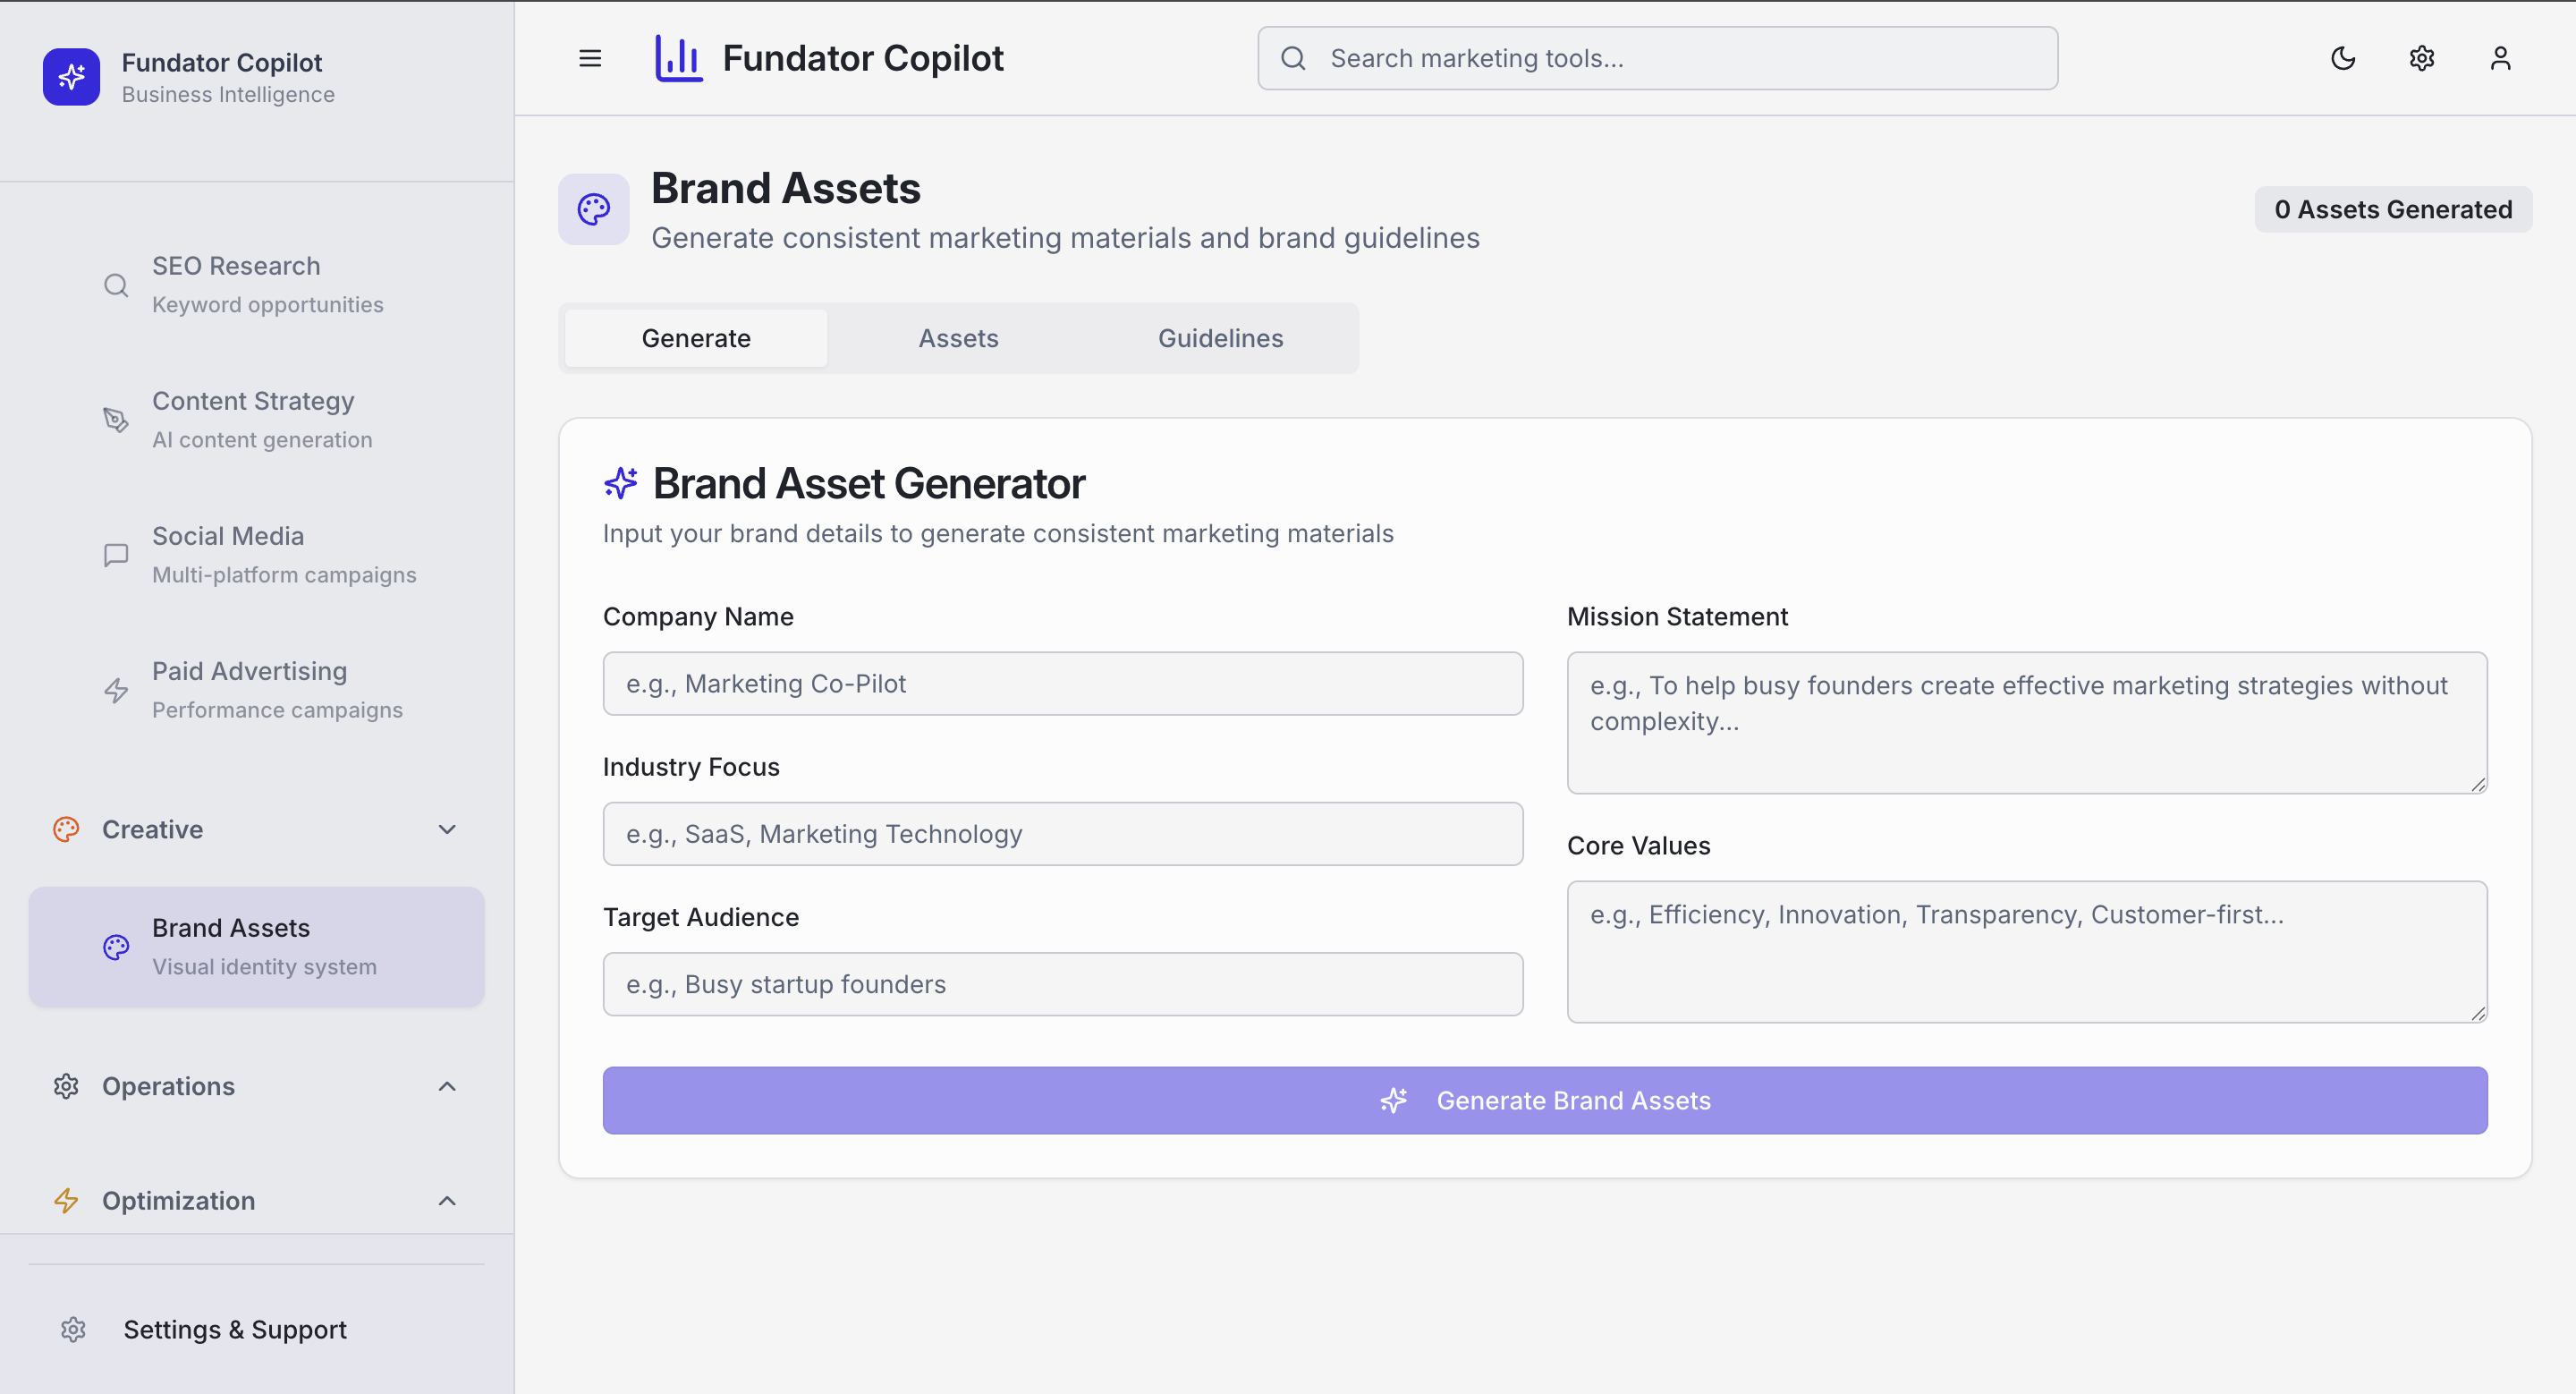2576x1394 pixels.
Task: Open the user profile icon
Action: pyautogui.click(x=2500, y=58)
